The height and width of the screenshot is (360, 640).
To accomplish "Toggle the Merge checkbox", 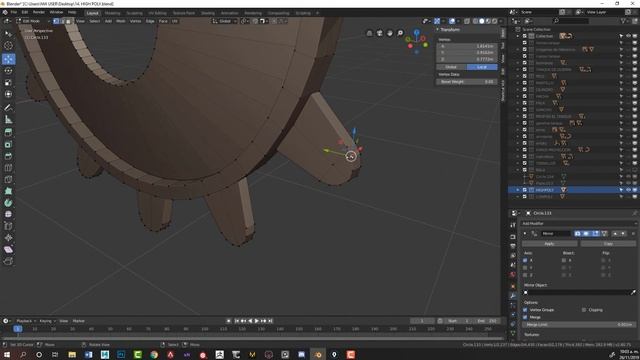I will (x=525, y=317).
